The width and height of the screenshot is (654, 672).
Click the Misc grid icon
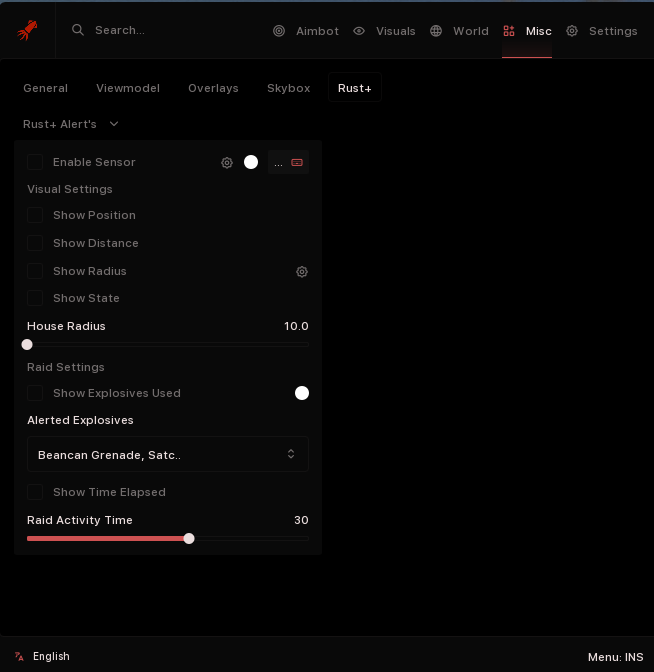pos(509,31)
